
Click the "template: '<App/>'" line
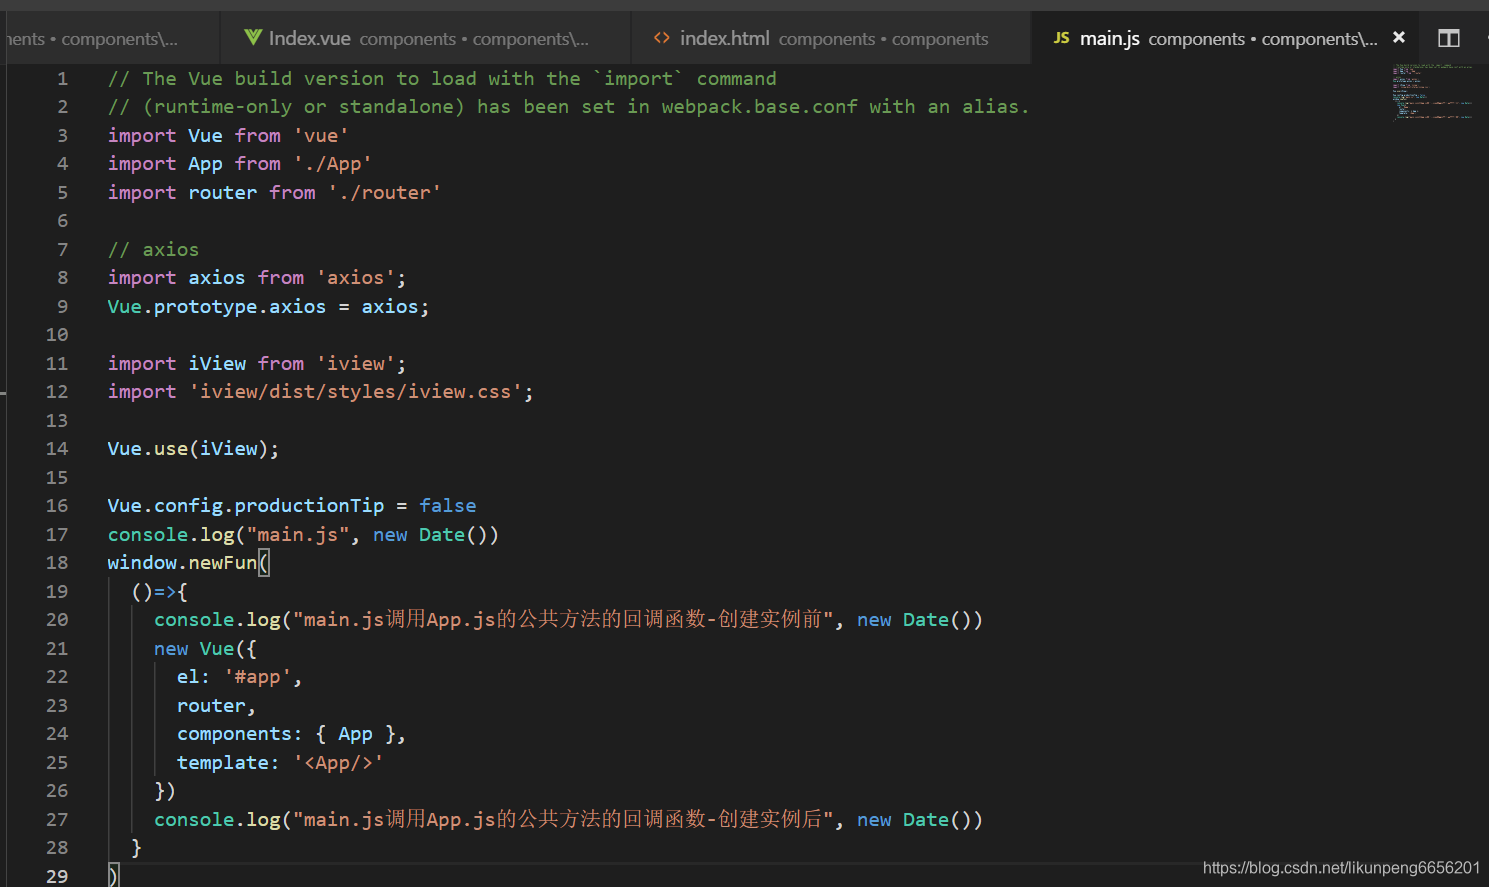(x=280, y=763)
